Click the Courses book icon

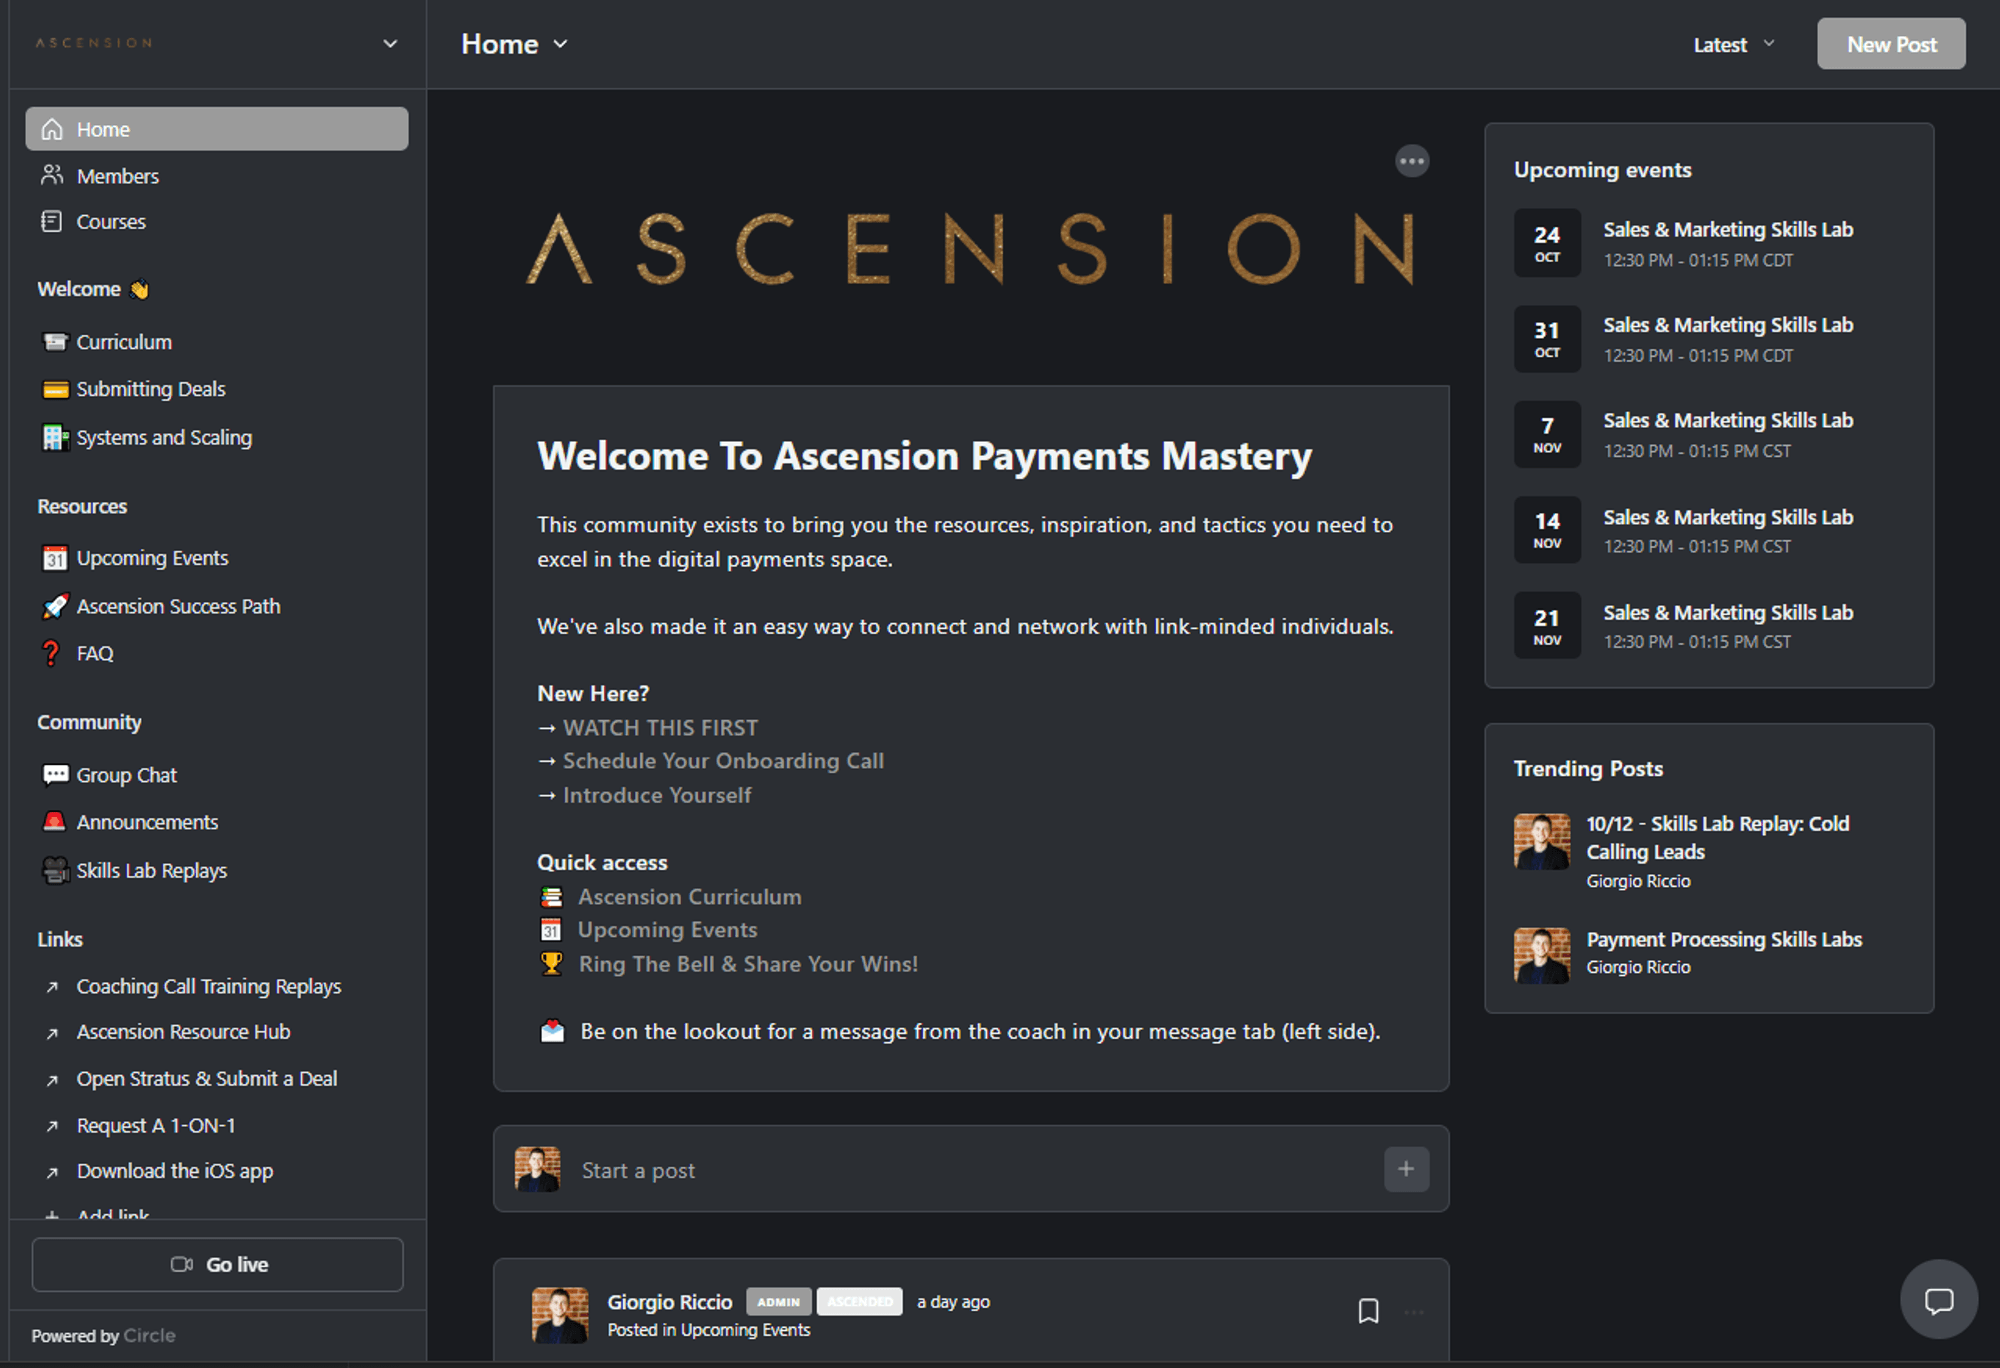pos(52,221)
